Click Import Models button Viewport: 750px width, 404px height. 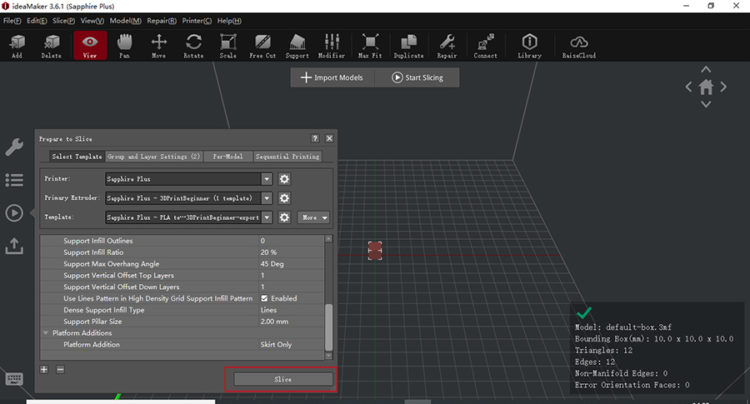[x=332, y=77]
